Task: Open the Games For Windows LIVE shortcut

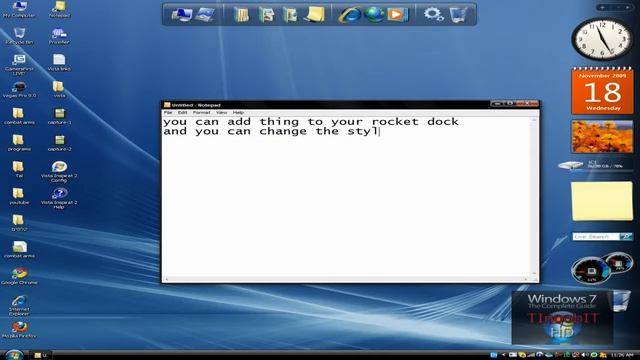Action: 19,64
